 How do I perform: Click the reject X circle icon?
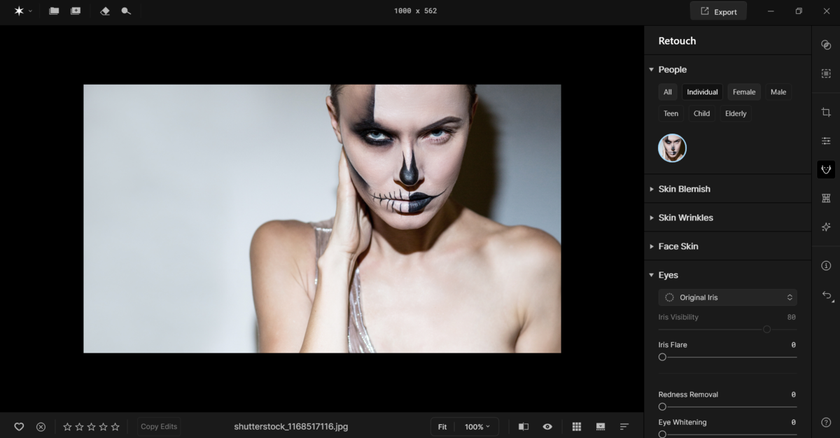click(41, 427)
